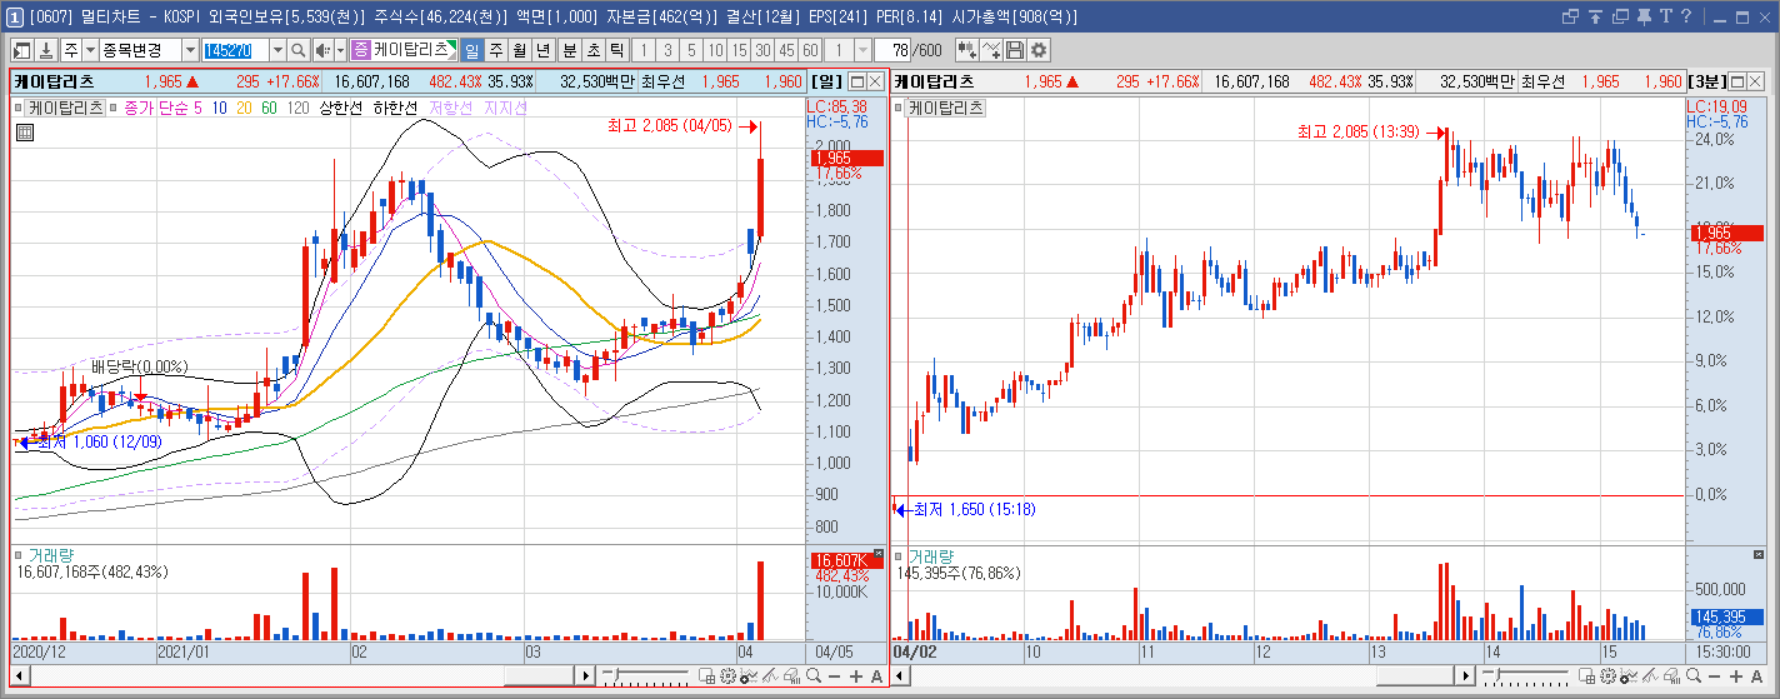Open help with the question mark icon

pos(1686,16)
